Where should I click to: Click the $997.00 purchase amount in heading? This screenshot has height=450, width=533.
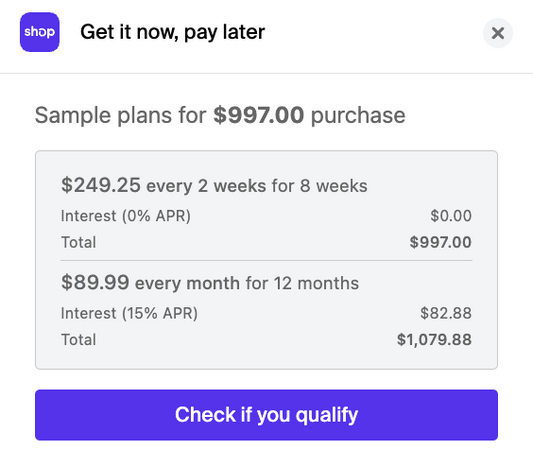point(258,115)
